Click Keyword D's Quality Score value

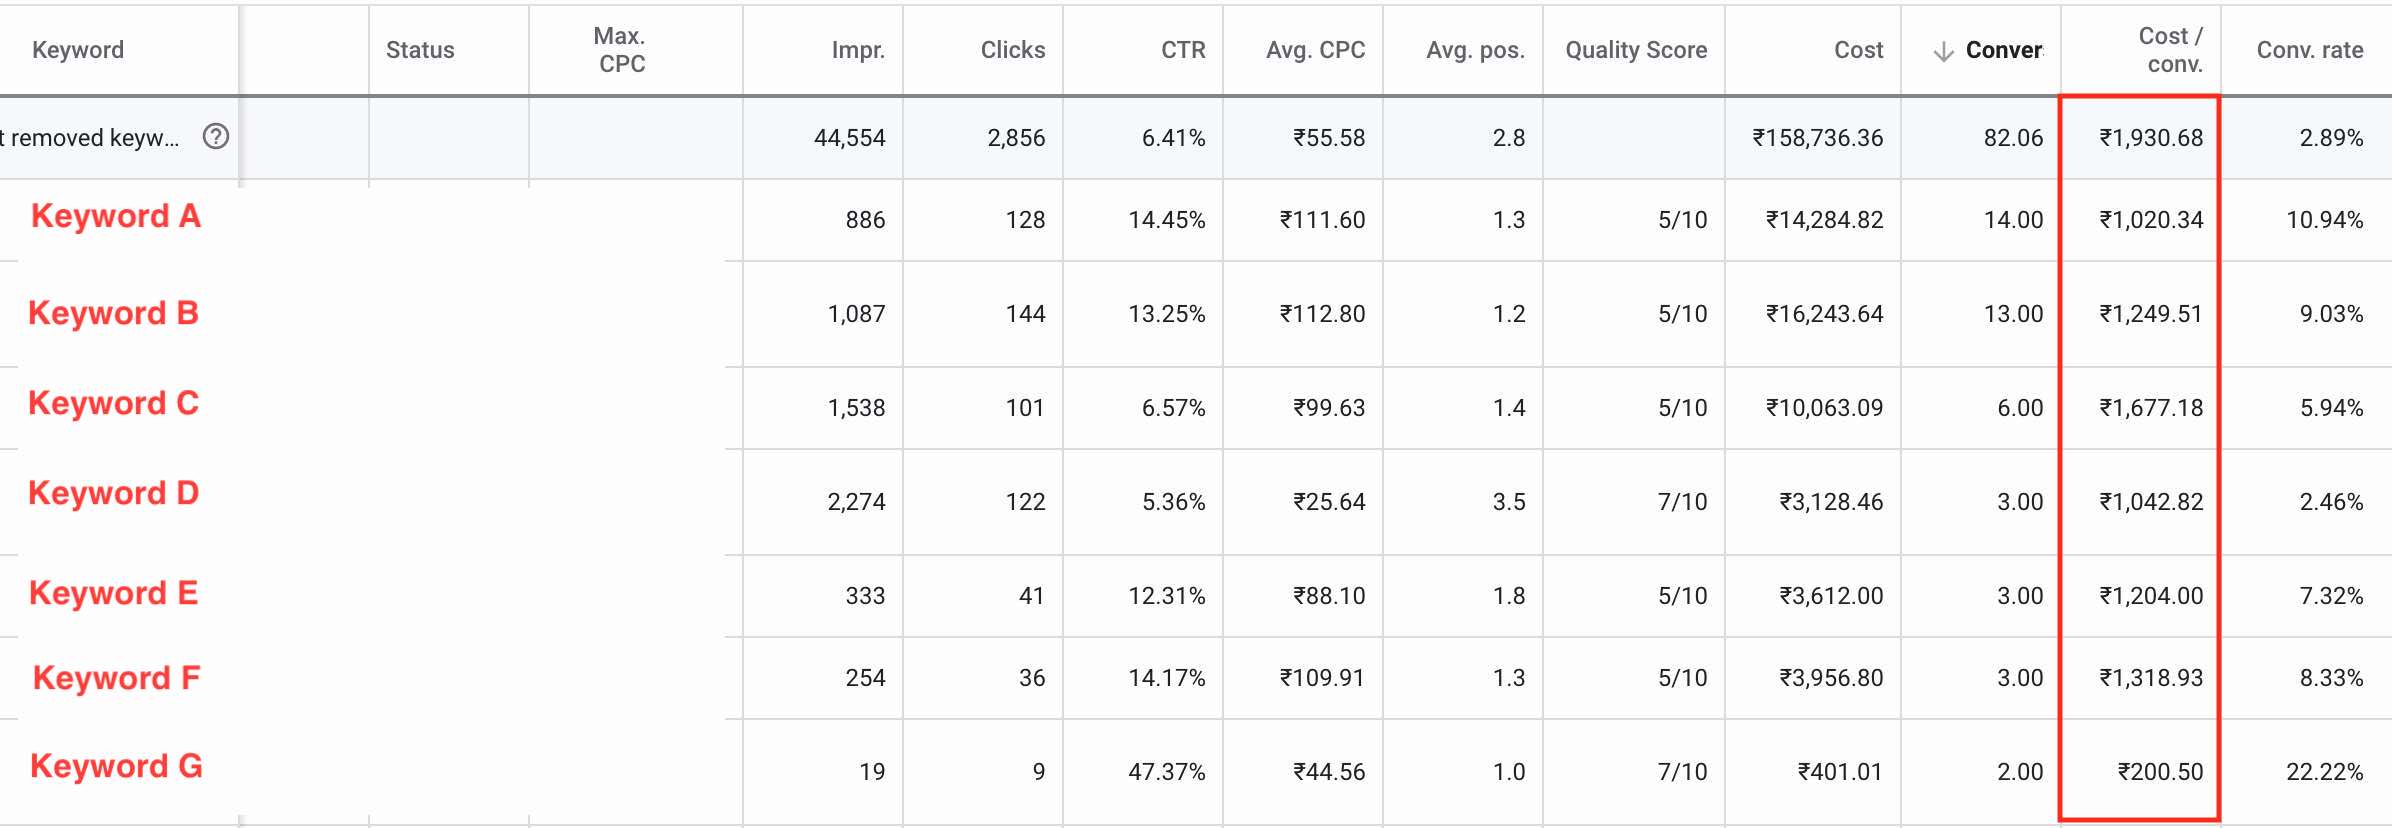coord(1685,502)
